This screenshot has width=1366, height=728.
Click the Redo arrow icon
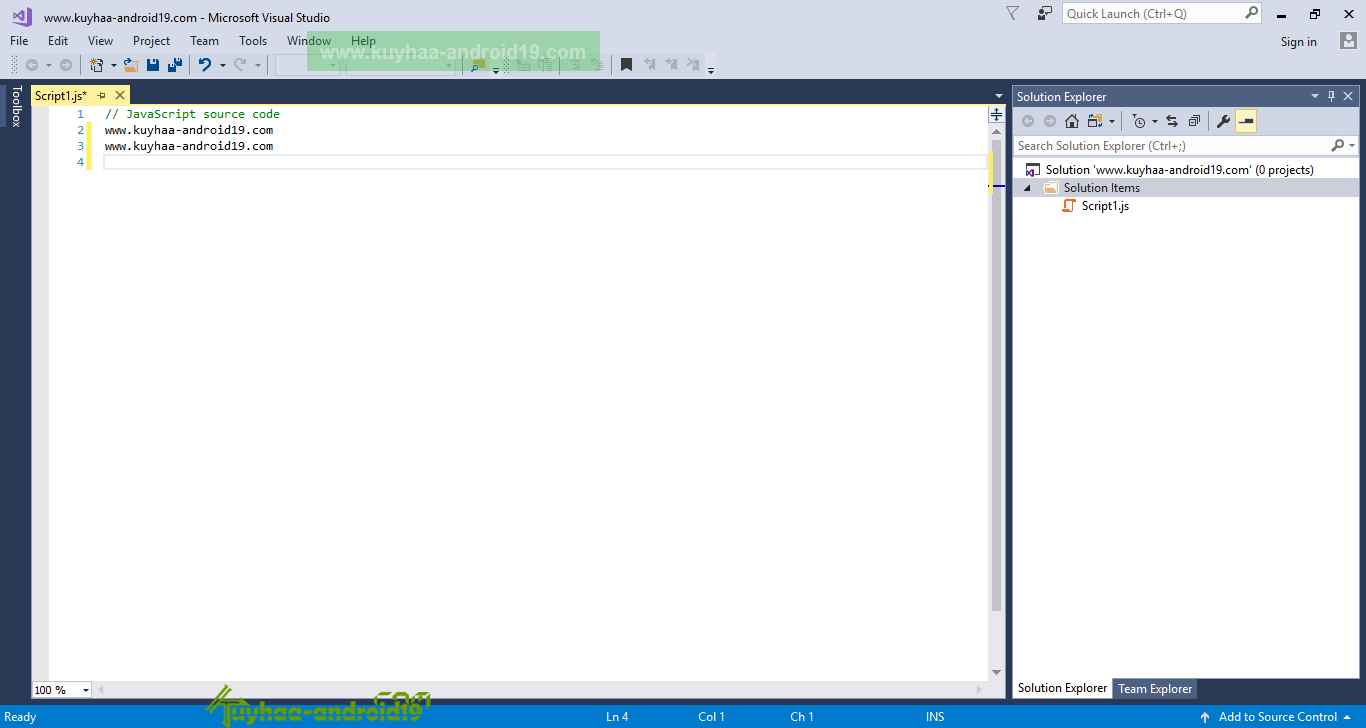click(x=240, y=65)
